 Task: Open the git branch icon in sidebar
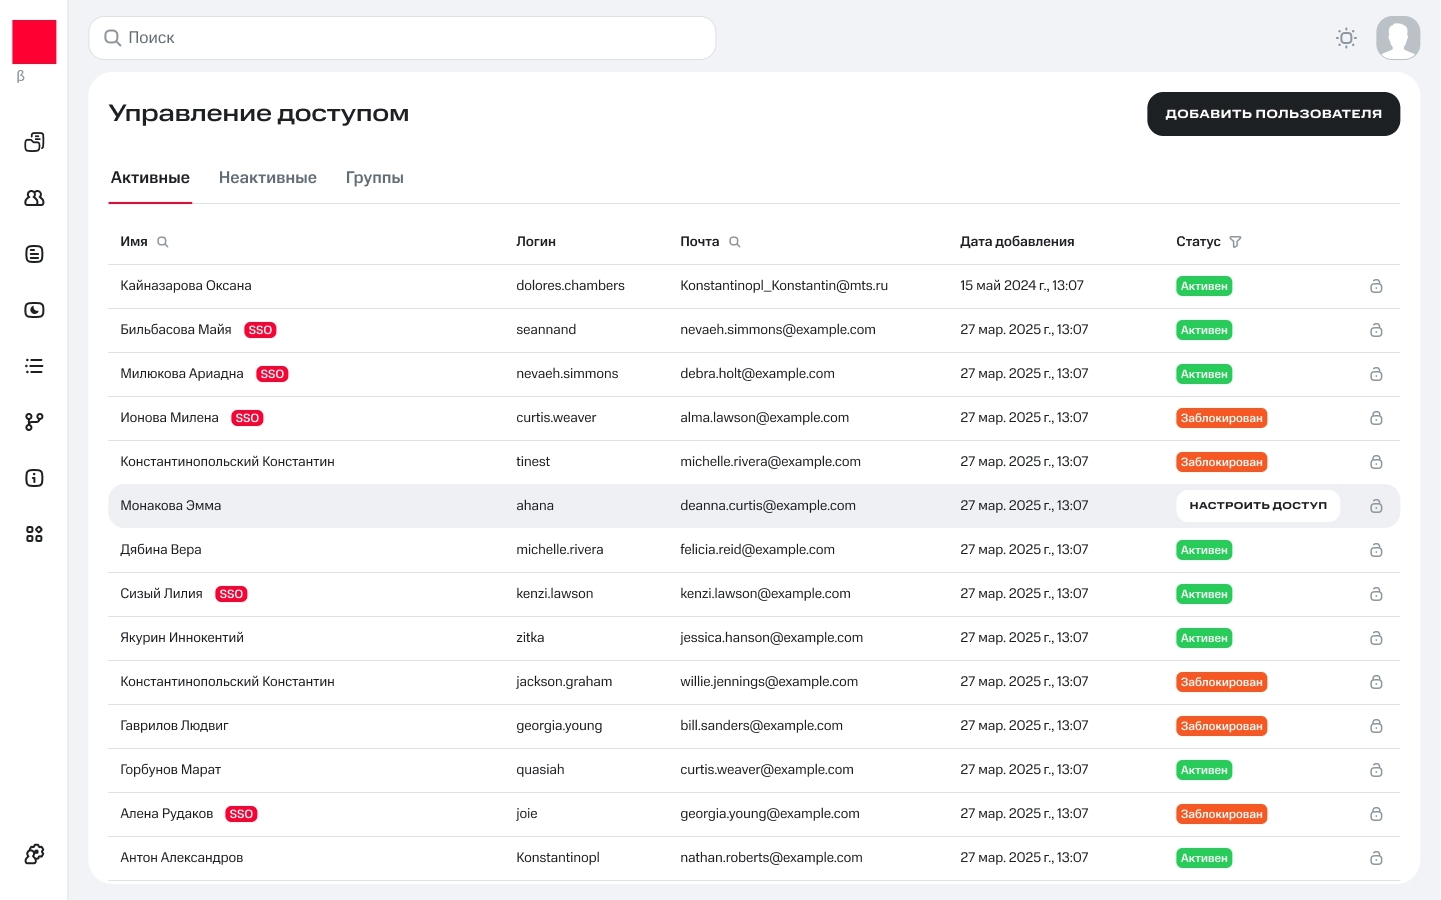pyautogui.click(x=34, y=422)
